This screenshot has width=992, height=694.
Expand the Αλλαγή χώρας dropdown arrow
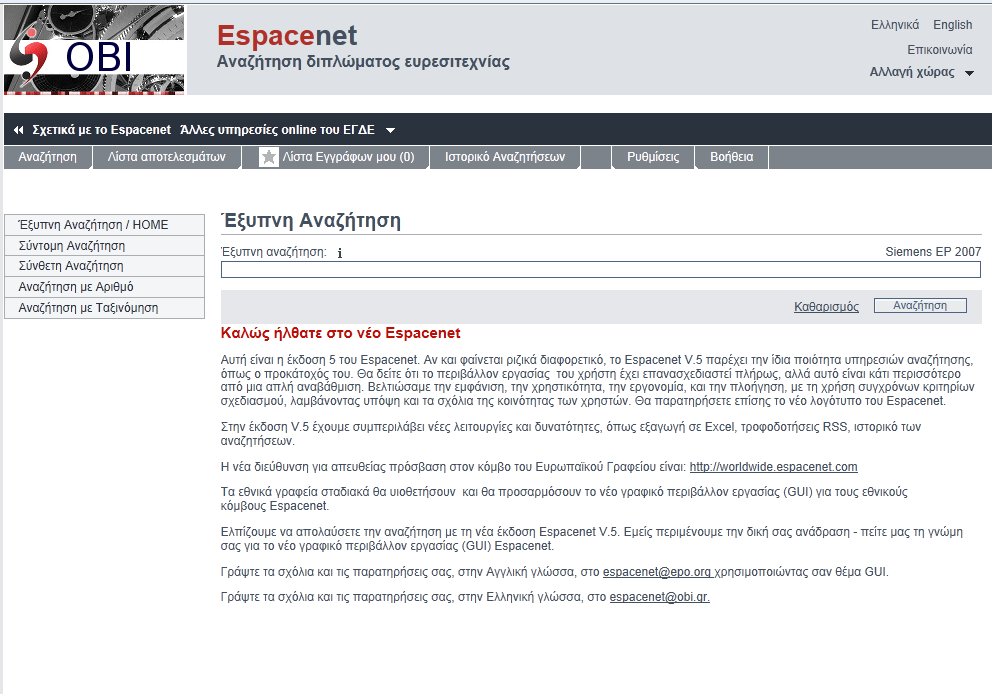pos(969,73)
